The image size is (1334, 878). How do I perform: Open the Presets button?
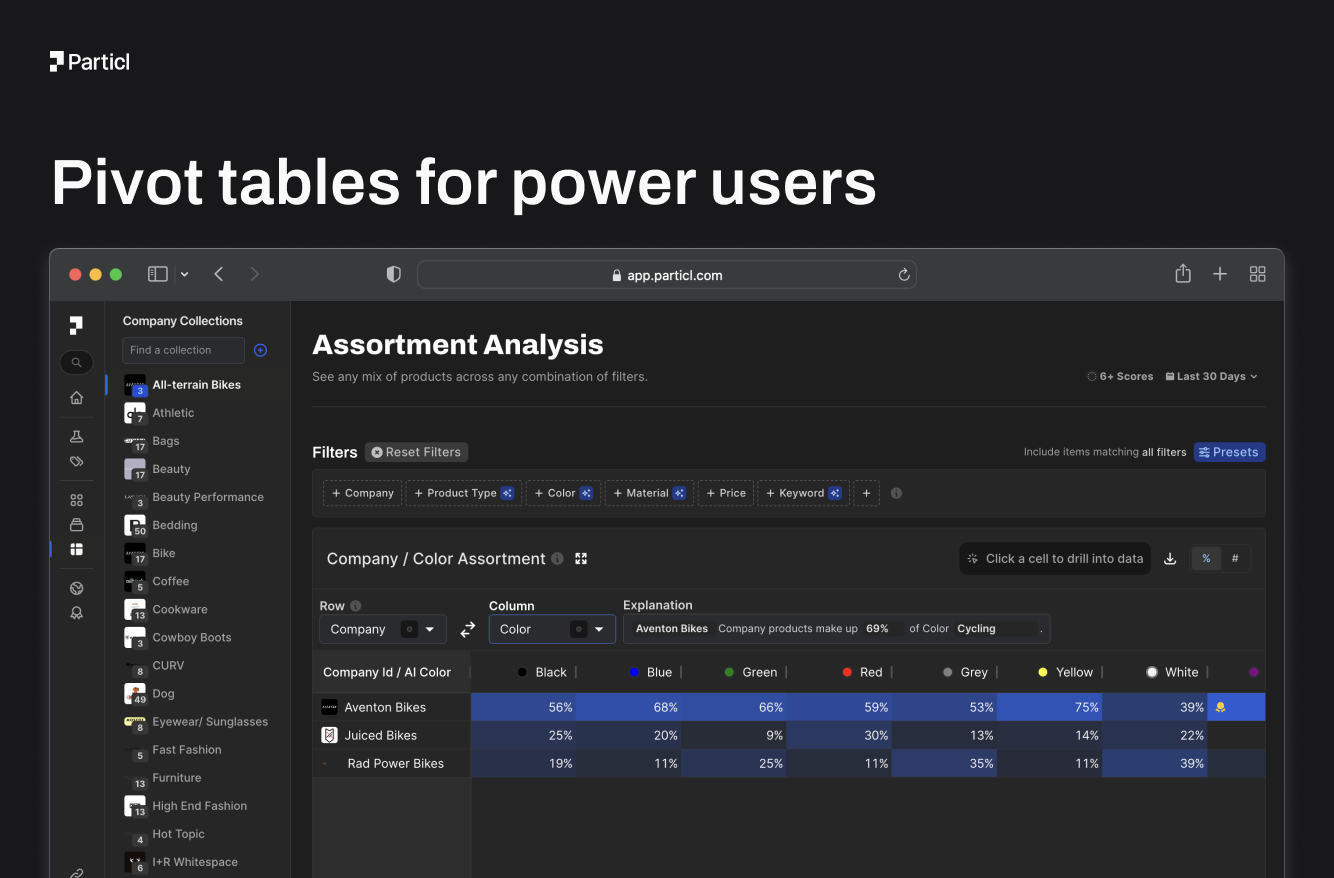tap(1229, 452)
